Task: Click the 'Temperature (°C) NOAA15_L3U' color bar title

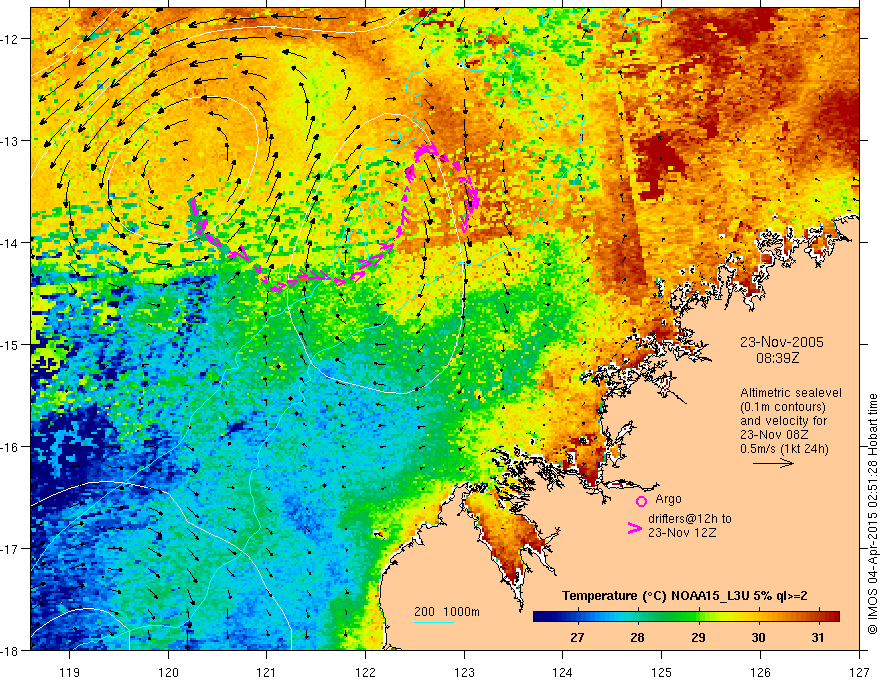Action: click(x=685, y=596)
